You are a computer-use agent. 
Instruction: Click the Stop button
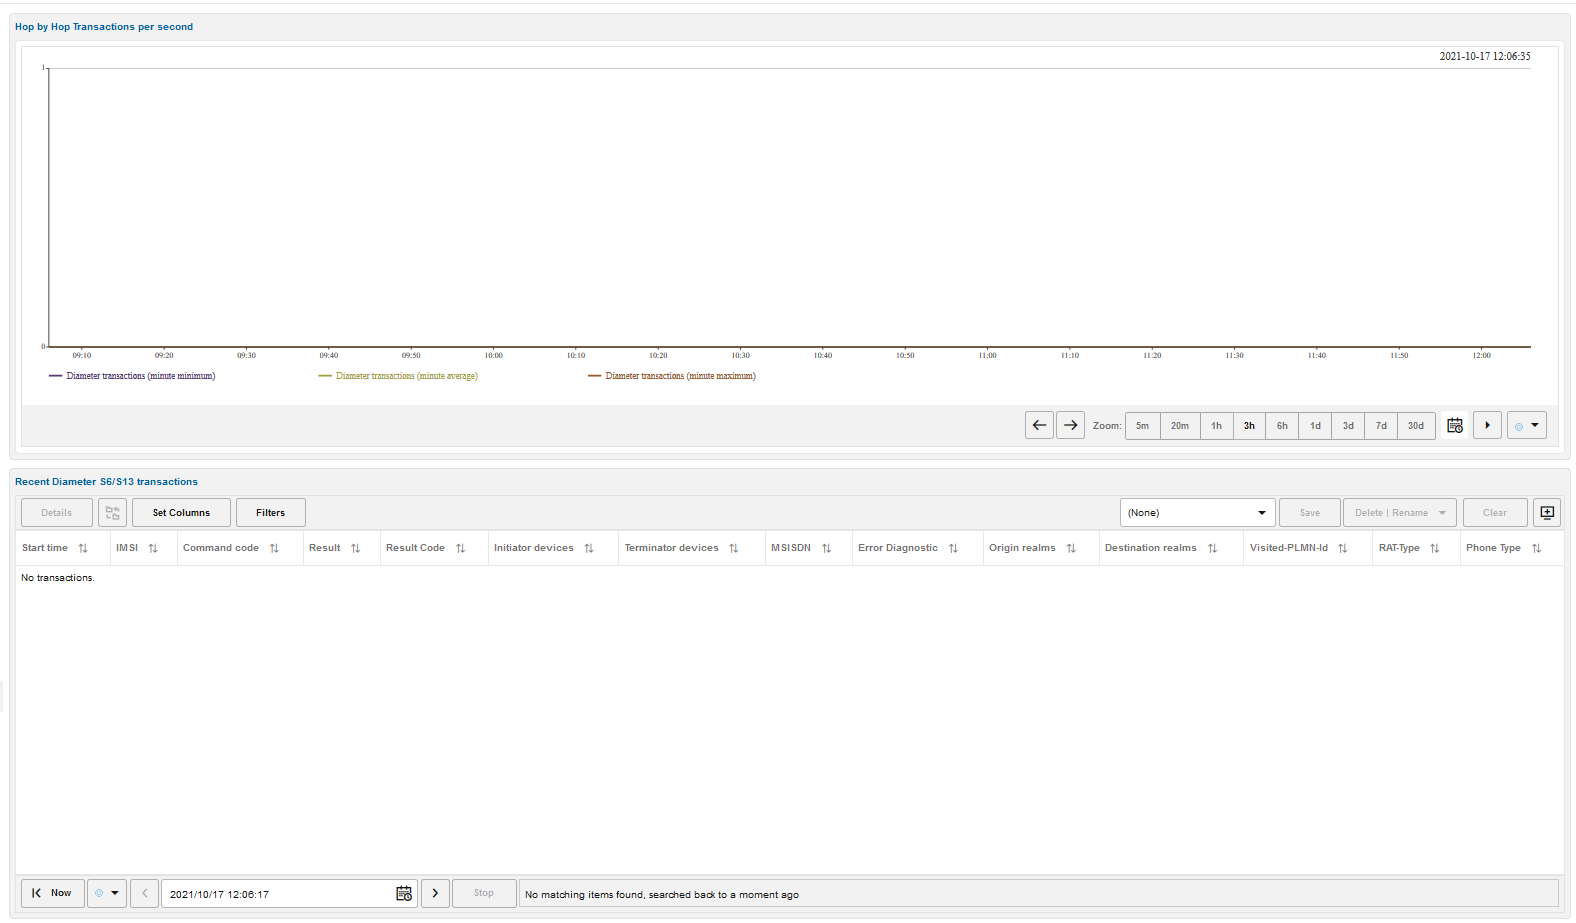[x=484, y=893]
